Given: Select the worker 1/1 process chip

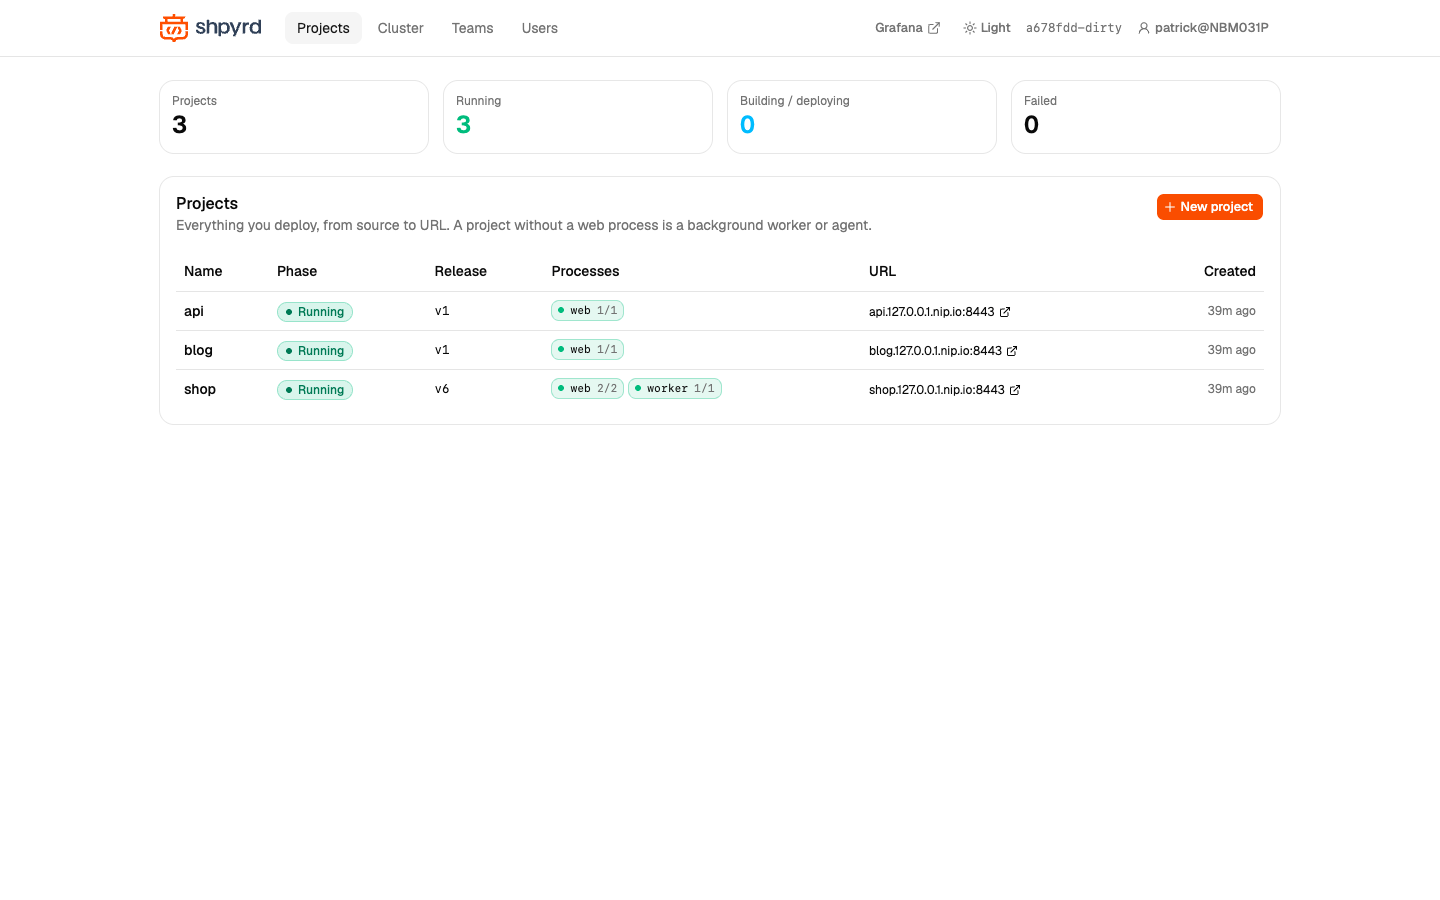Looking at the screenshot, I should [675, 389].
